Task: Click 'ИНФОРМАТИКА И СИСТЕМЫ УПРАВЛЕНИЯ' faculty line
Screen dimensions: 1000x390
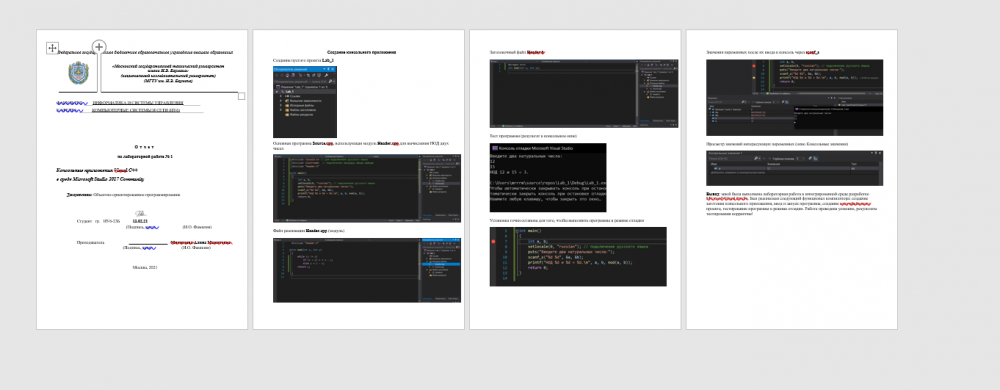Action: click(x=138, y=103)
